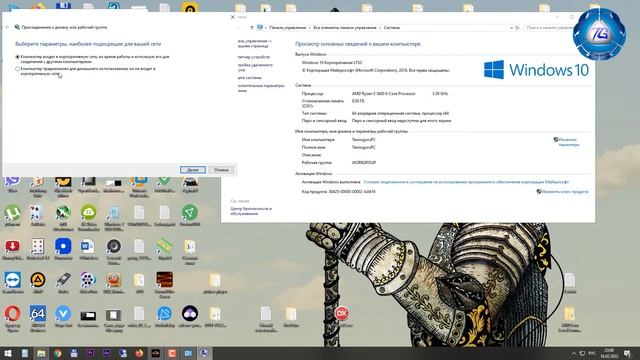Screen dimensions: 640x360
Task: Open the Word document on the desktop
Action: pos(88,249)
